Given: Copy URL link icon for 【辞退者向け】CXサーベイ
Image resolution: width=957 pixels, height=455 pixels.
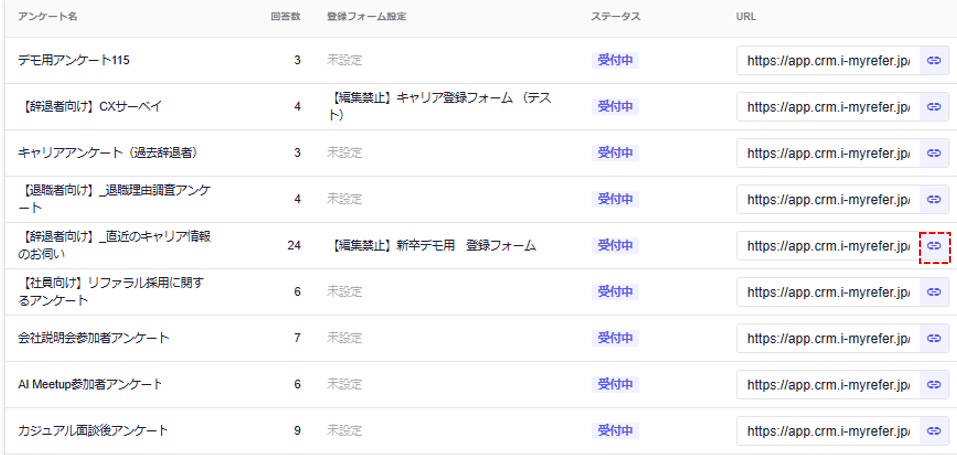Looking at the screenshot, I should point(934,107).
